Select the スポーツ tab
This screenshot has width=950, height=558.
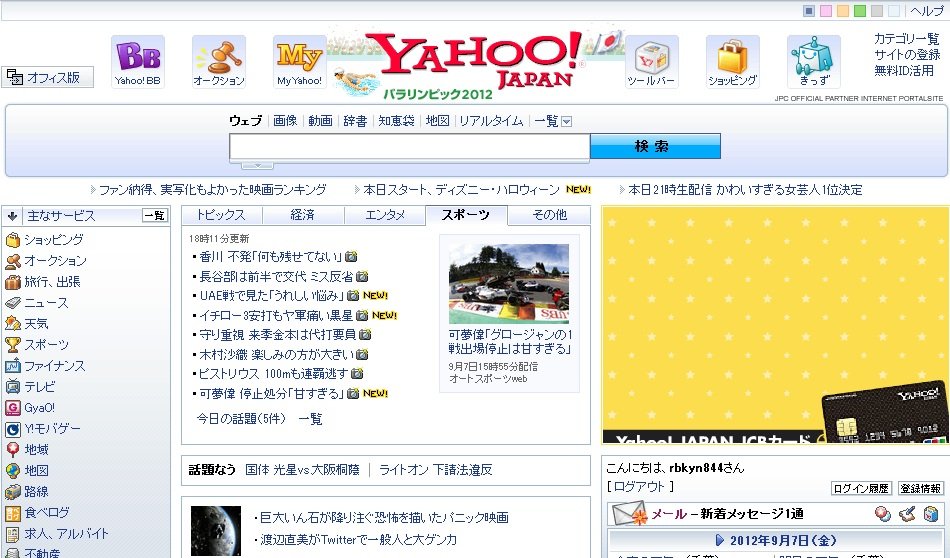[466, 215]
